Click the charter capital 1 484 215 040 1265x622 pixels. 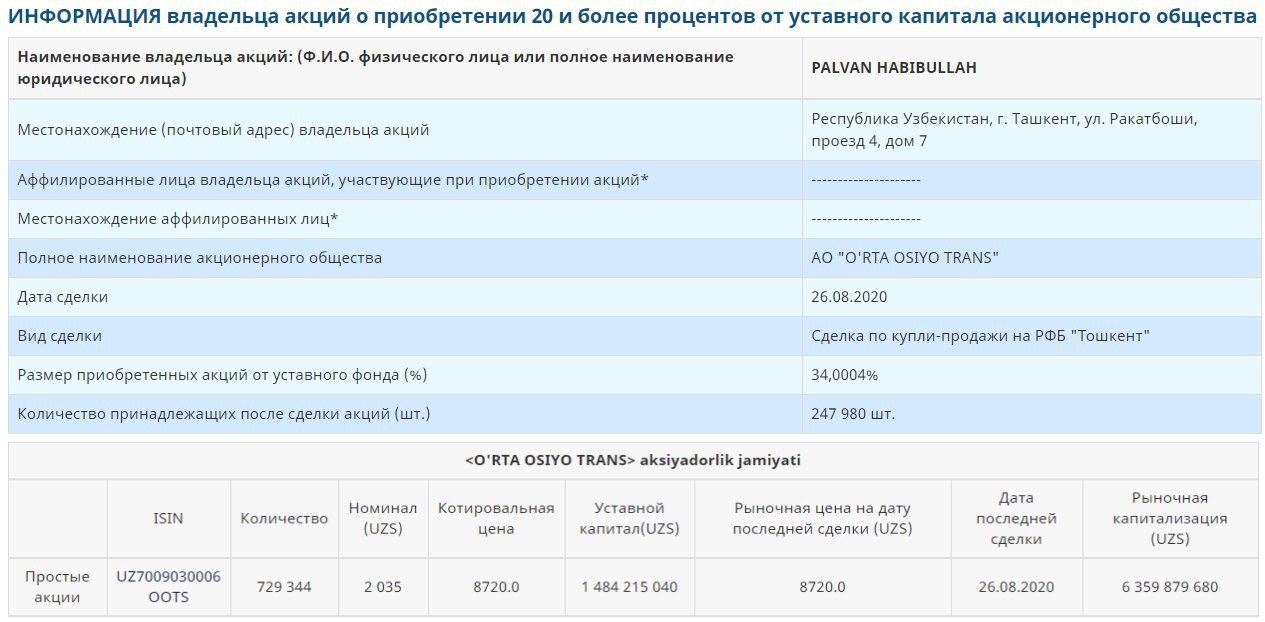point(629,587)
